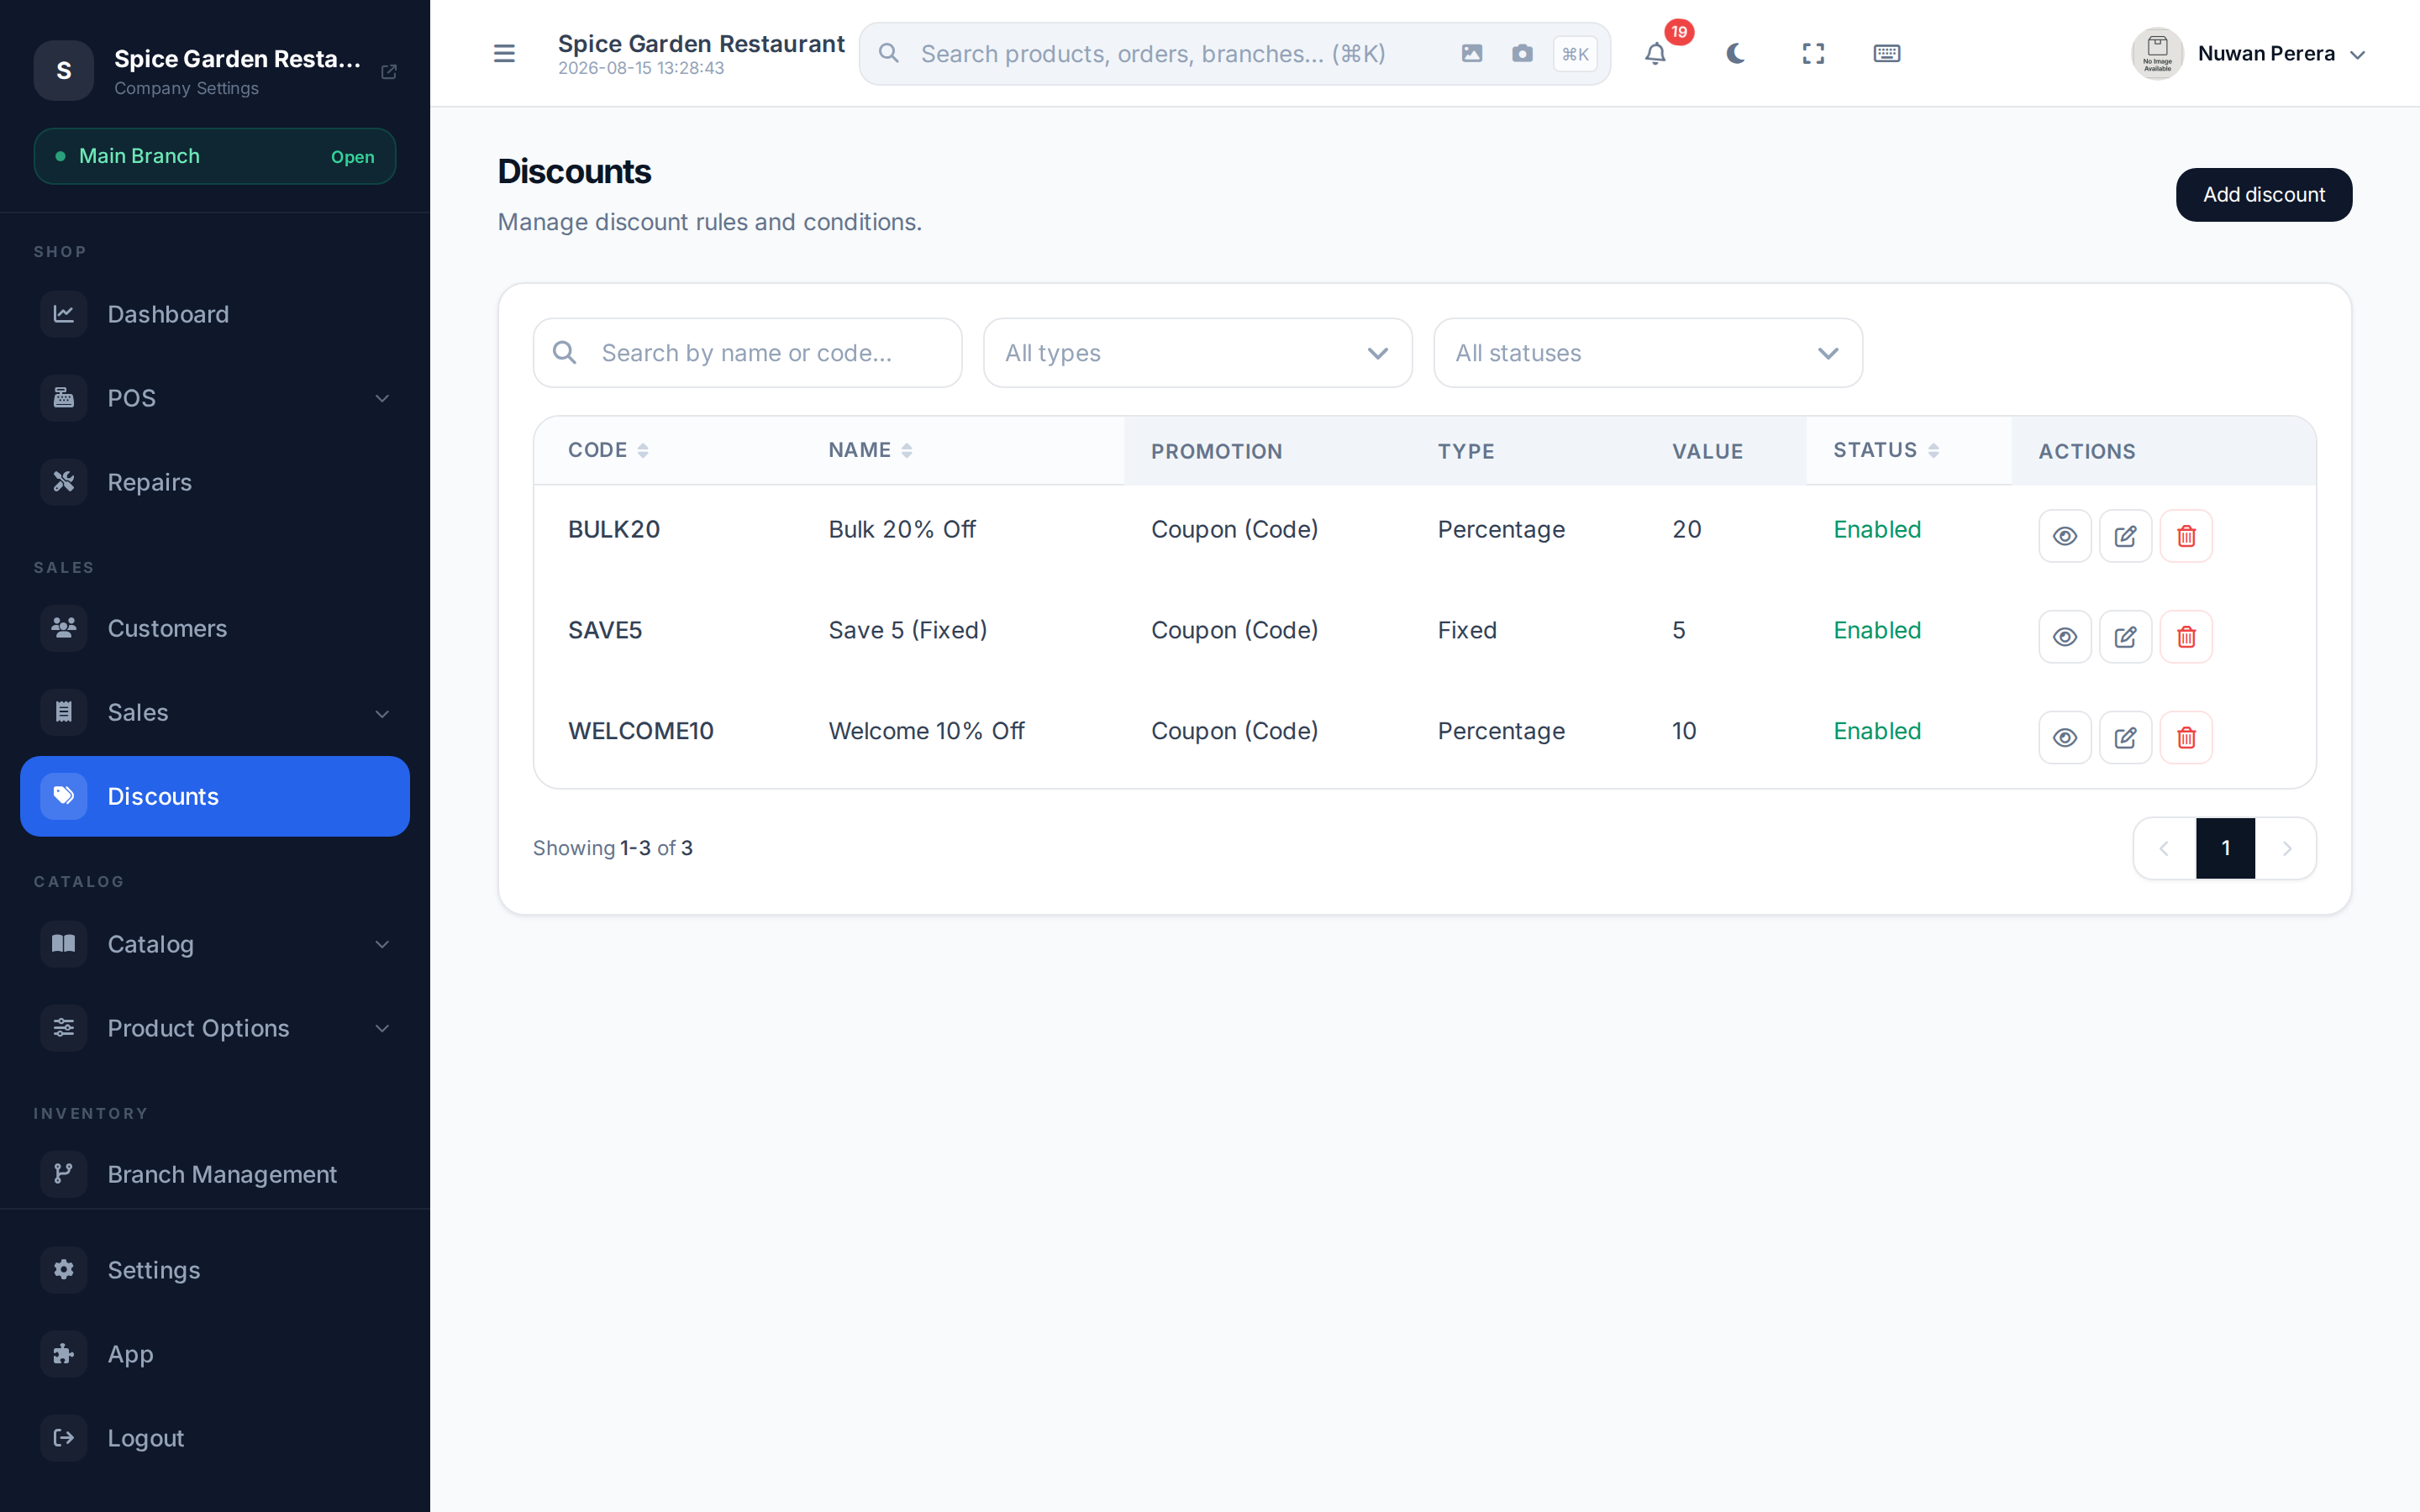Click page 1 pagination button
The image size is (2420, 1512).
(2225, 848)
